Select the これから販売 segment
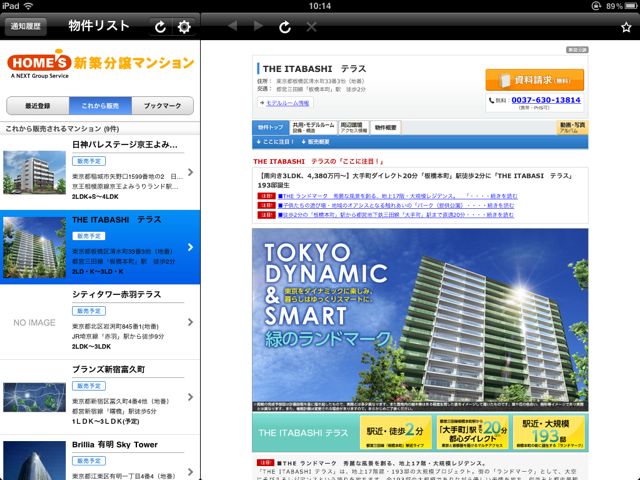Viewport: 640px width, 480px height. pos(100,106)
